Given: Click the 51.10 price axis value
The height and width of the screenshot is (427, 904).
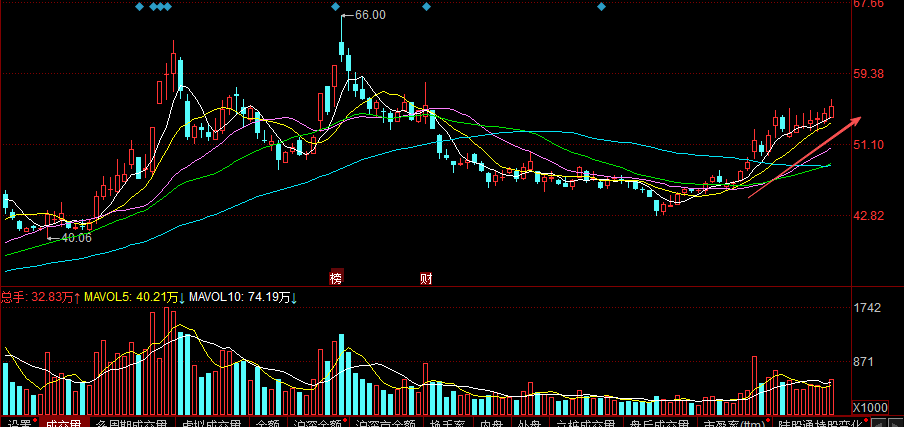Looking at the screenshot, I should (x=868, y=145).
